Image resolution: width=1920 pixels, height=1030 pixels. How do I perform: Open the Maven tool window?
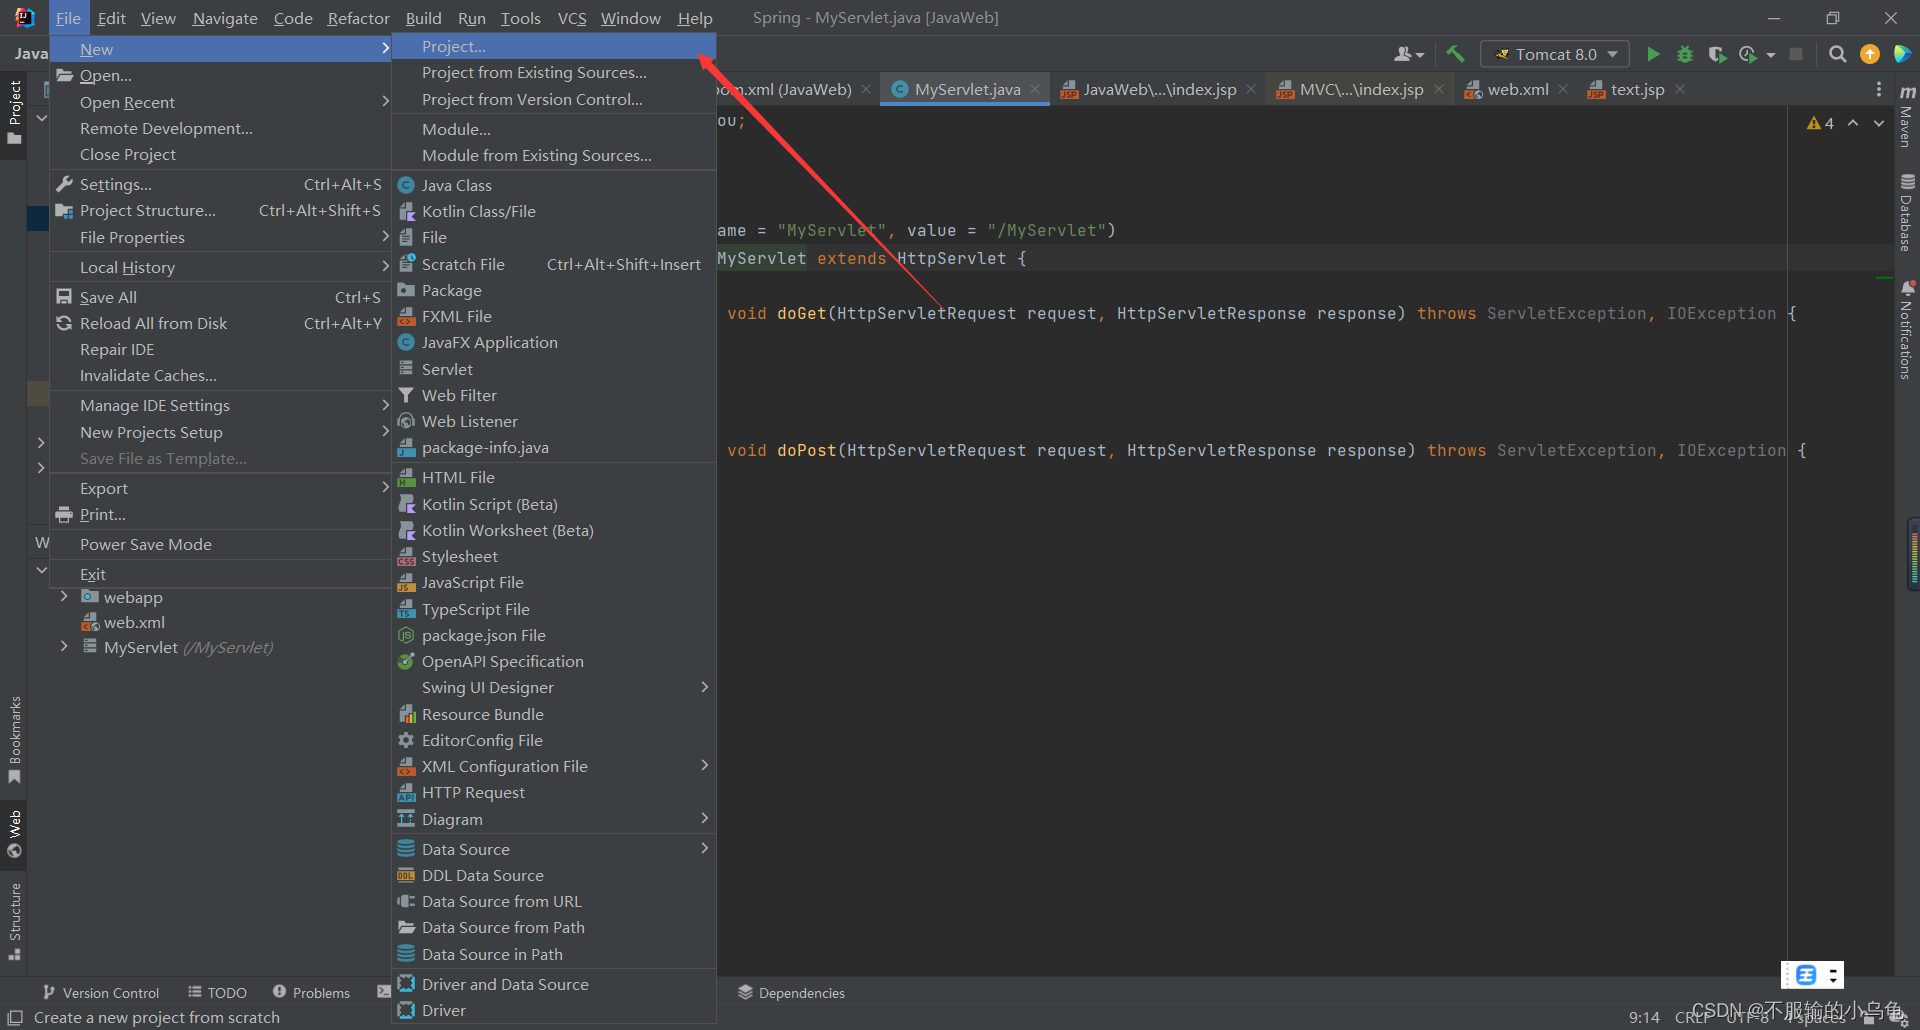coord(1907,118)
